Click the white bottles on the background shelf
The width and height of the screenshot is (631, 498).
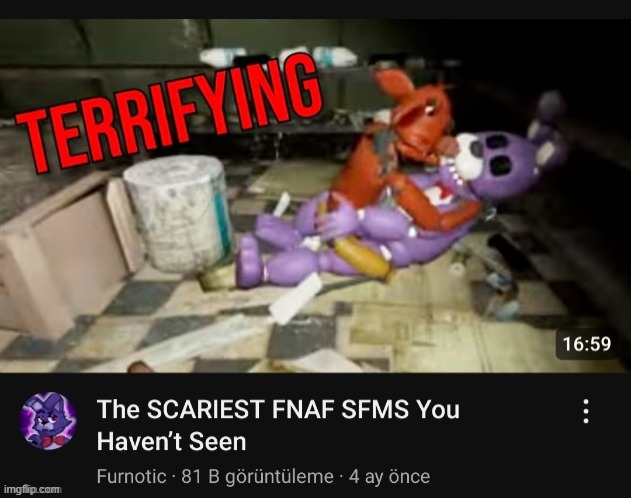point(278,57)
